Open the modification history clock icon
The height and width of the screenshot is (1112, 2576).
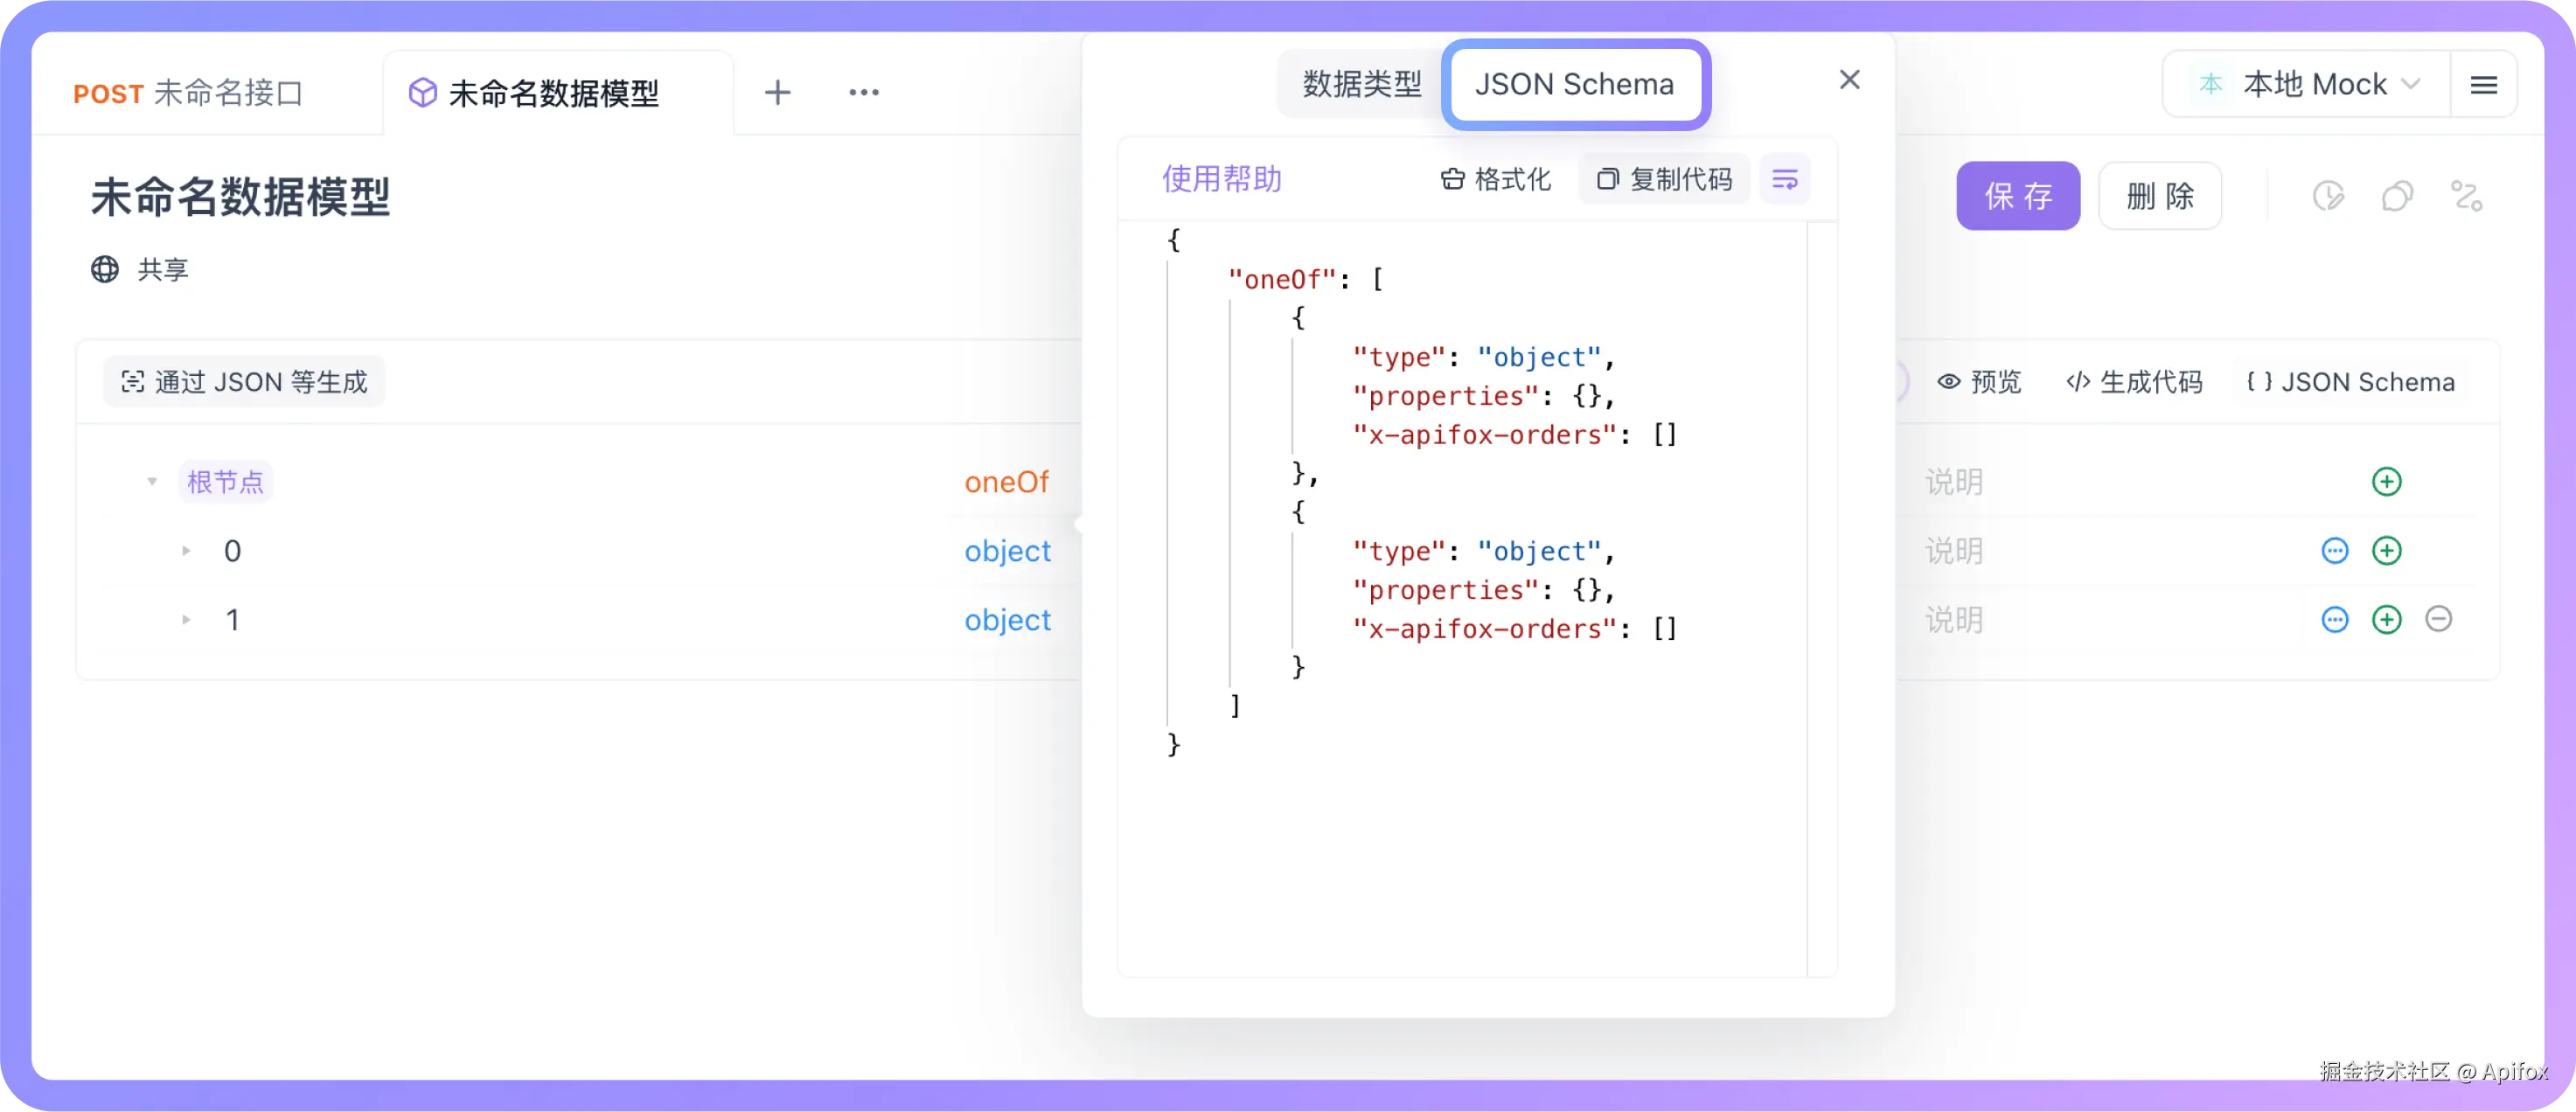pyautogui.click(x=2330, y=196)
